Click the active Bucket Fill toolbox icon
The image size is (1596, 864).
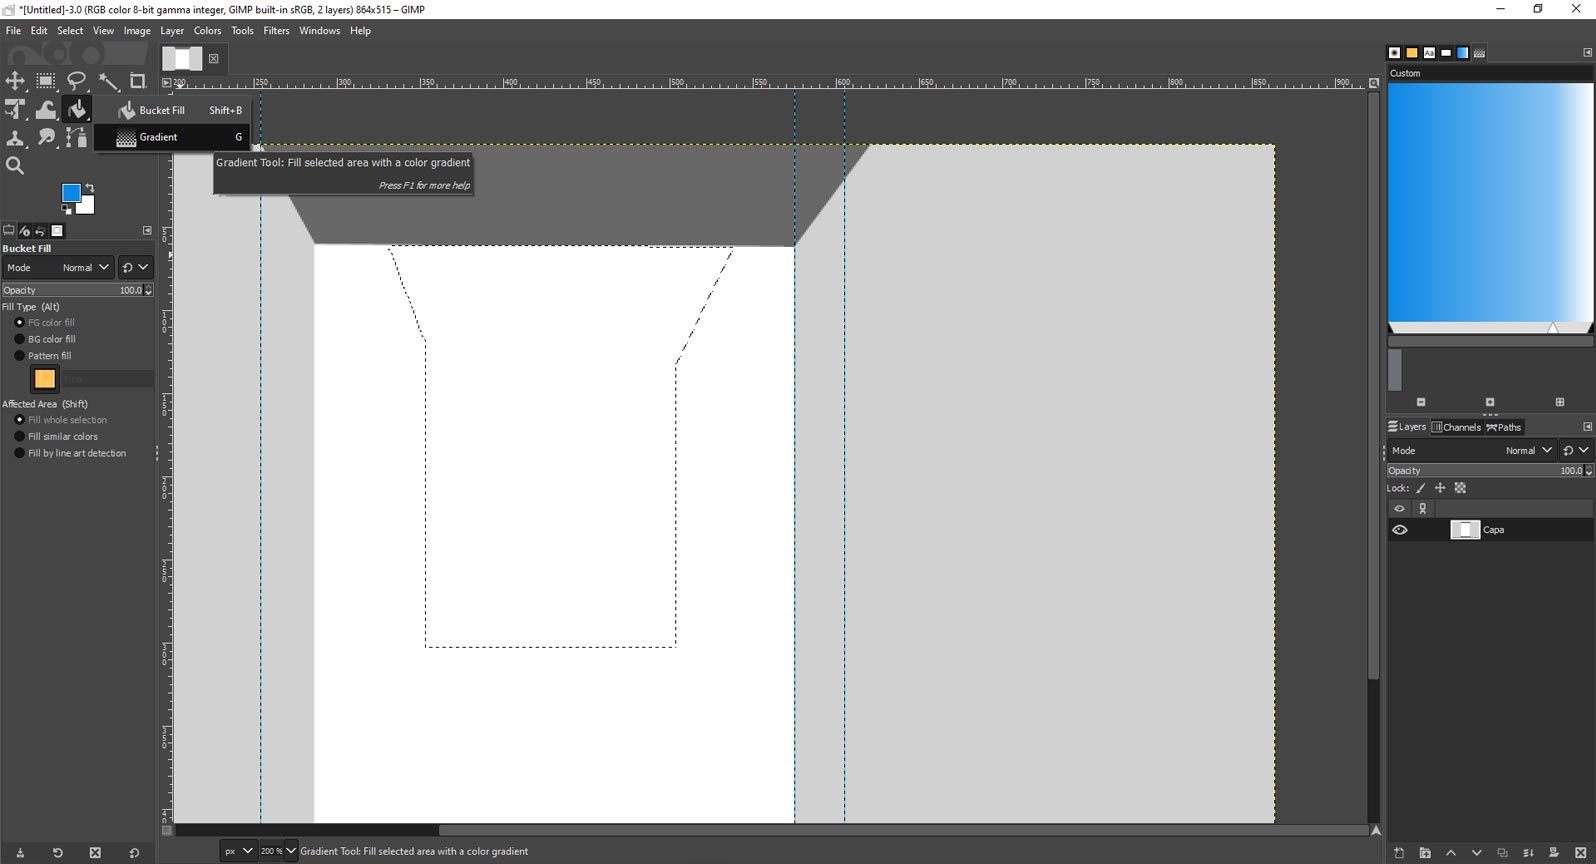[77, 109]
